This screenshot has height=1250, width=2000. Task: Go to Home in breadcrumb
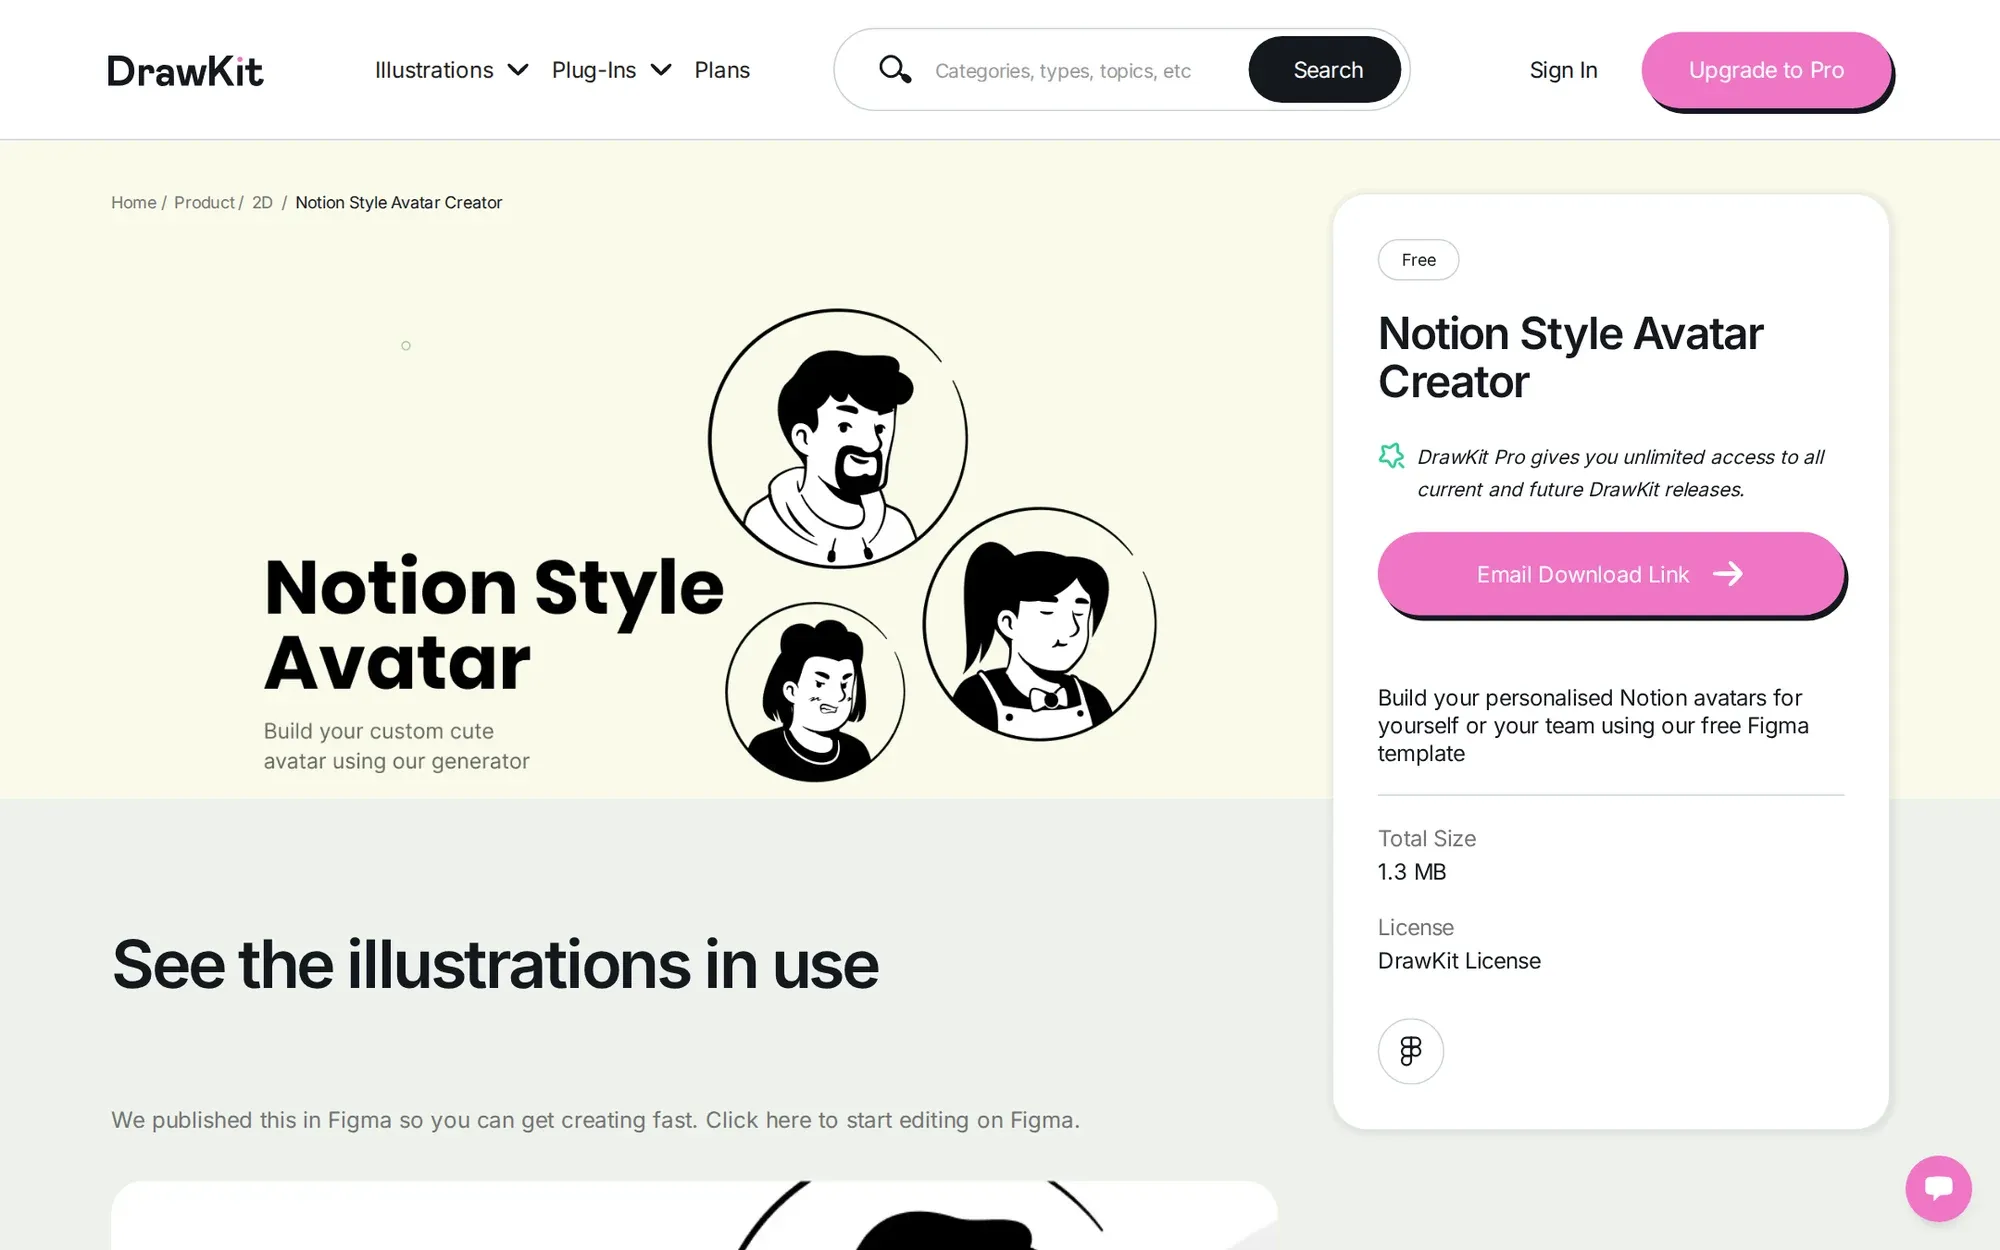133,202
